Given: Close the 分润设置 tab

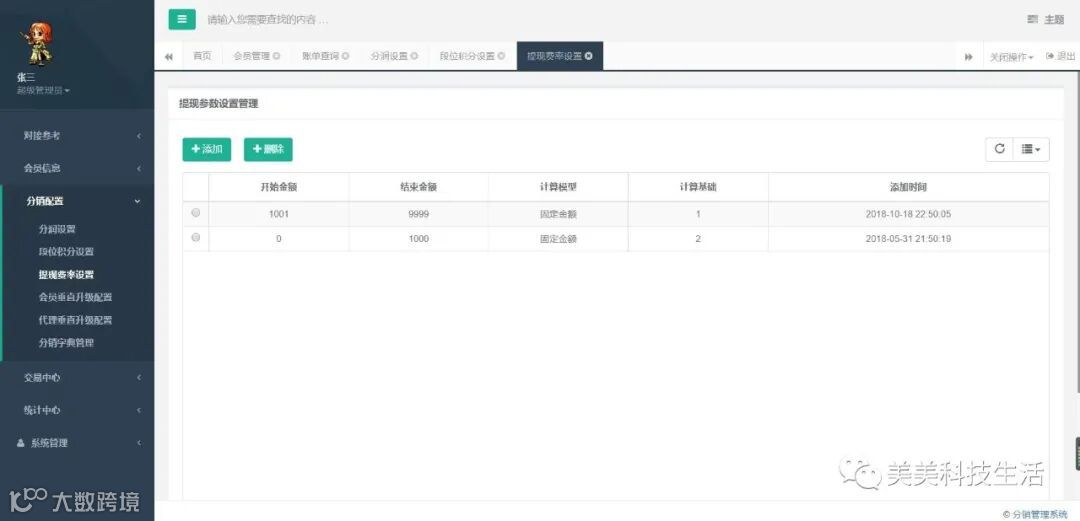Looking at the screenshot, I should click(x=414, y=57).
